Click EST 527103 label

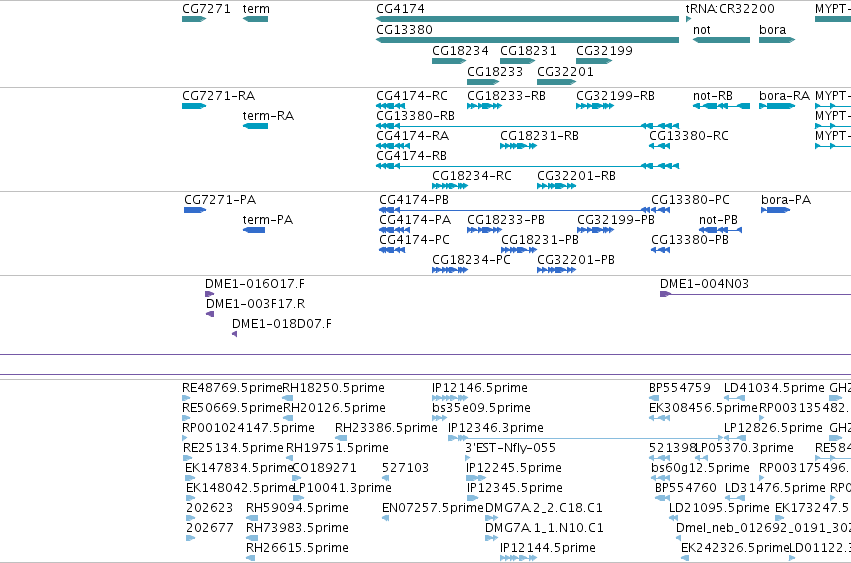[405, 469]
